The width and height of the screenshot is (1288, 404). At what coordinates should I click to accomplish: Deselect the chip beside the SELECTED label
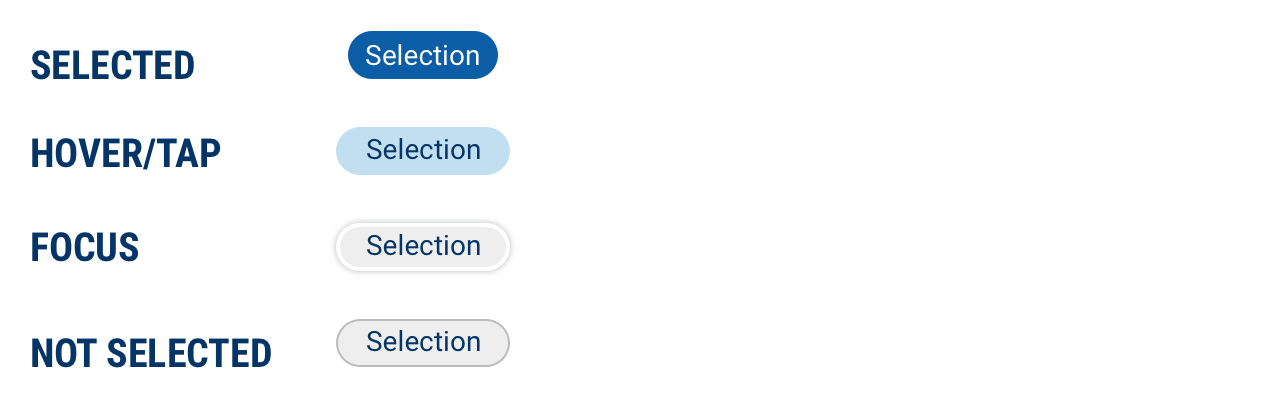422,56
